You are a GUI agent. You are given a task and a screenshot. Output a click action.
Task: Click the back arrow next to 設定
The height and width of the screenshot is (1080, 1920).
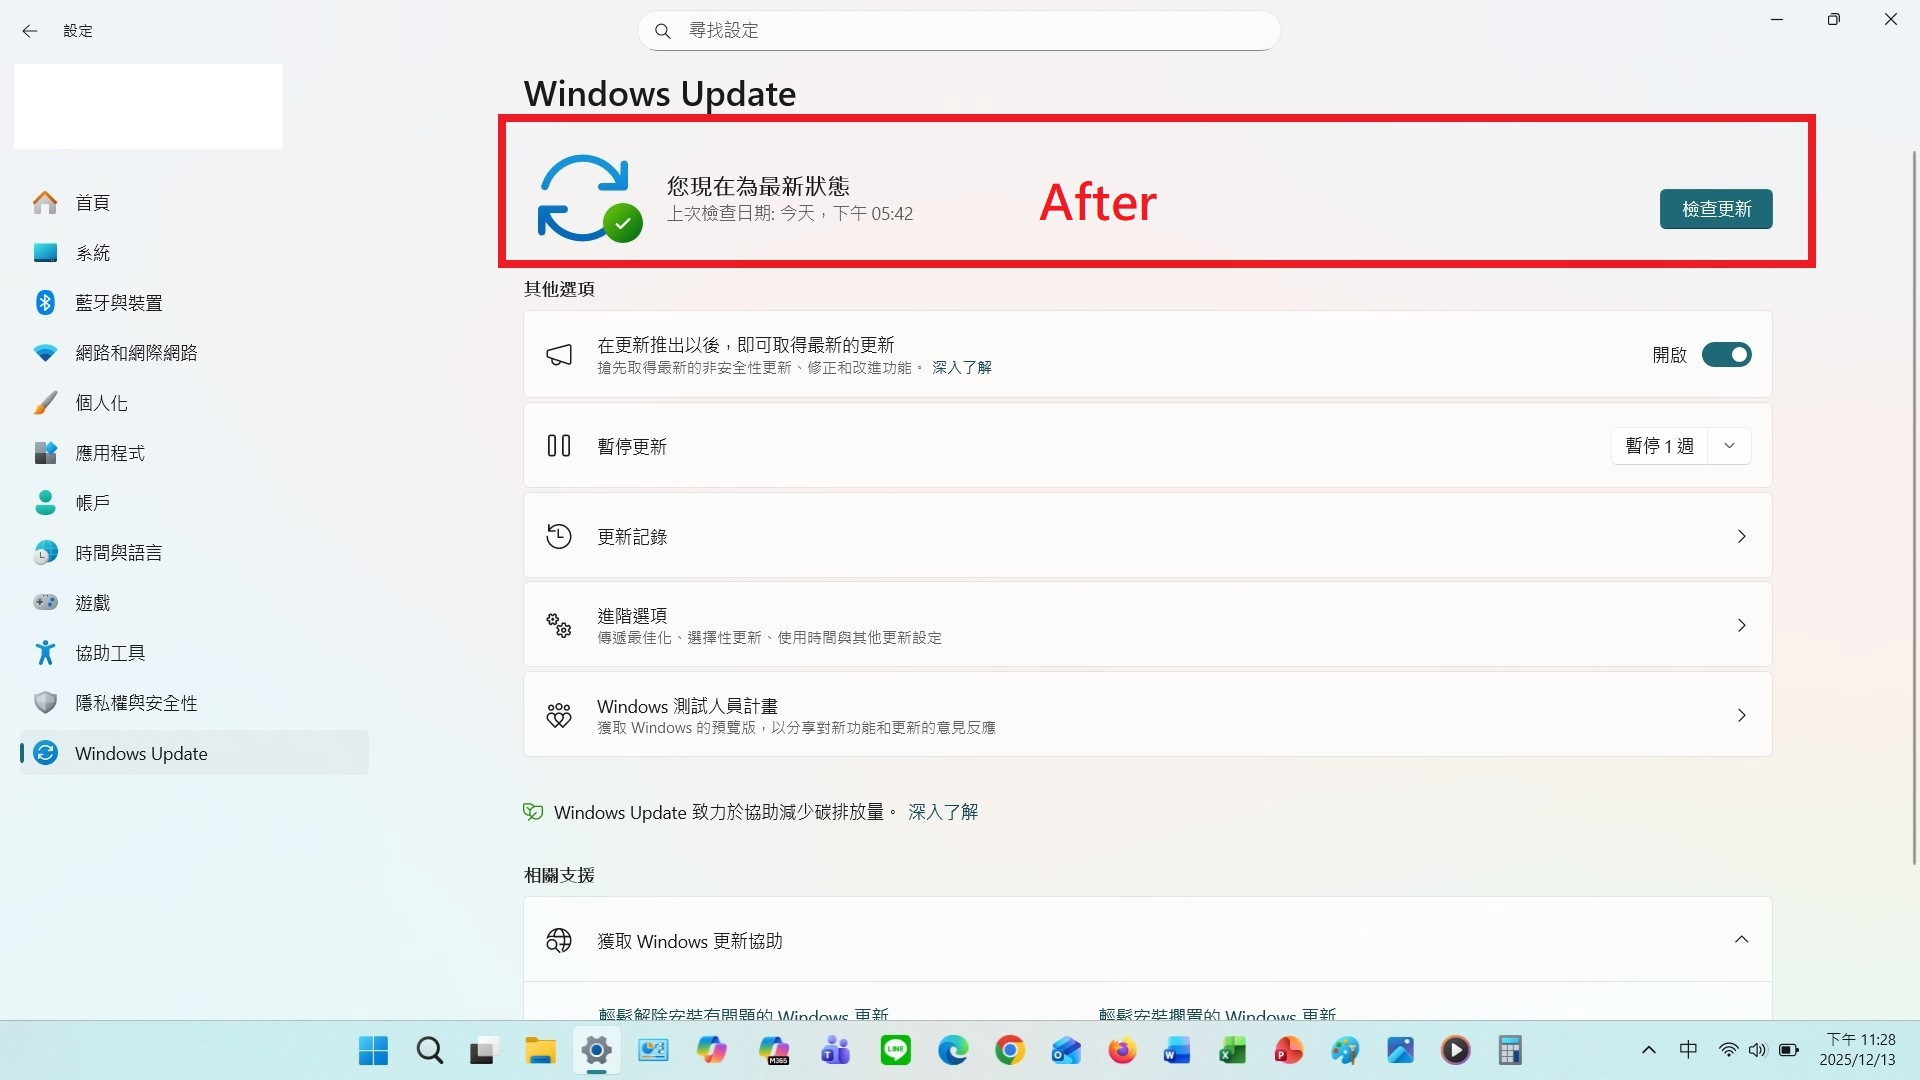30,31
